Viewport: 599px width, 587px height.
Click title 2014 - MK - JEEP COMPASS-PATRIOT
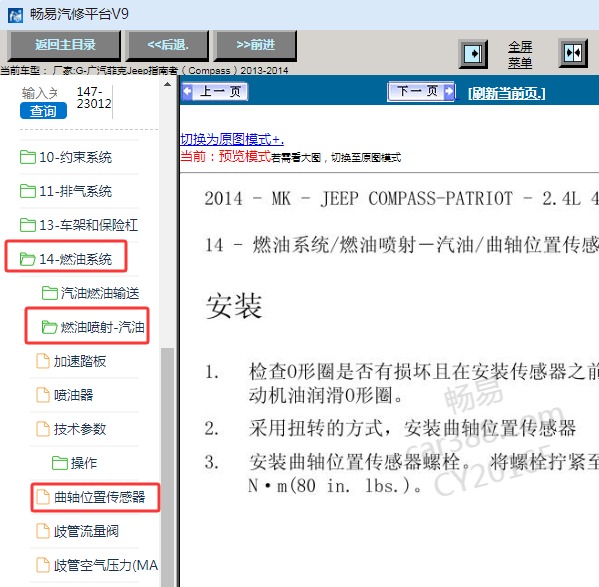pos(358,199)
